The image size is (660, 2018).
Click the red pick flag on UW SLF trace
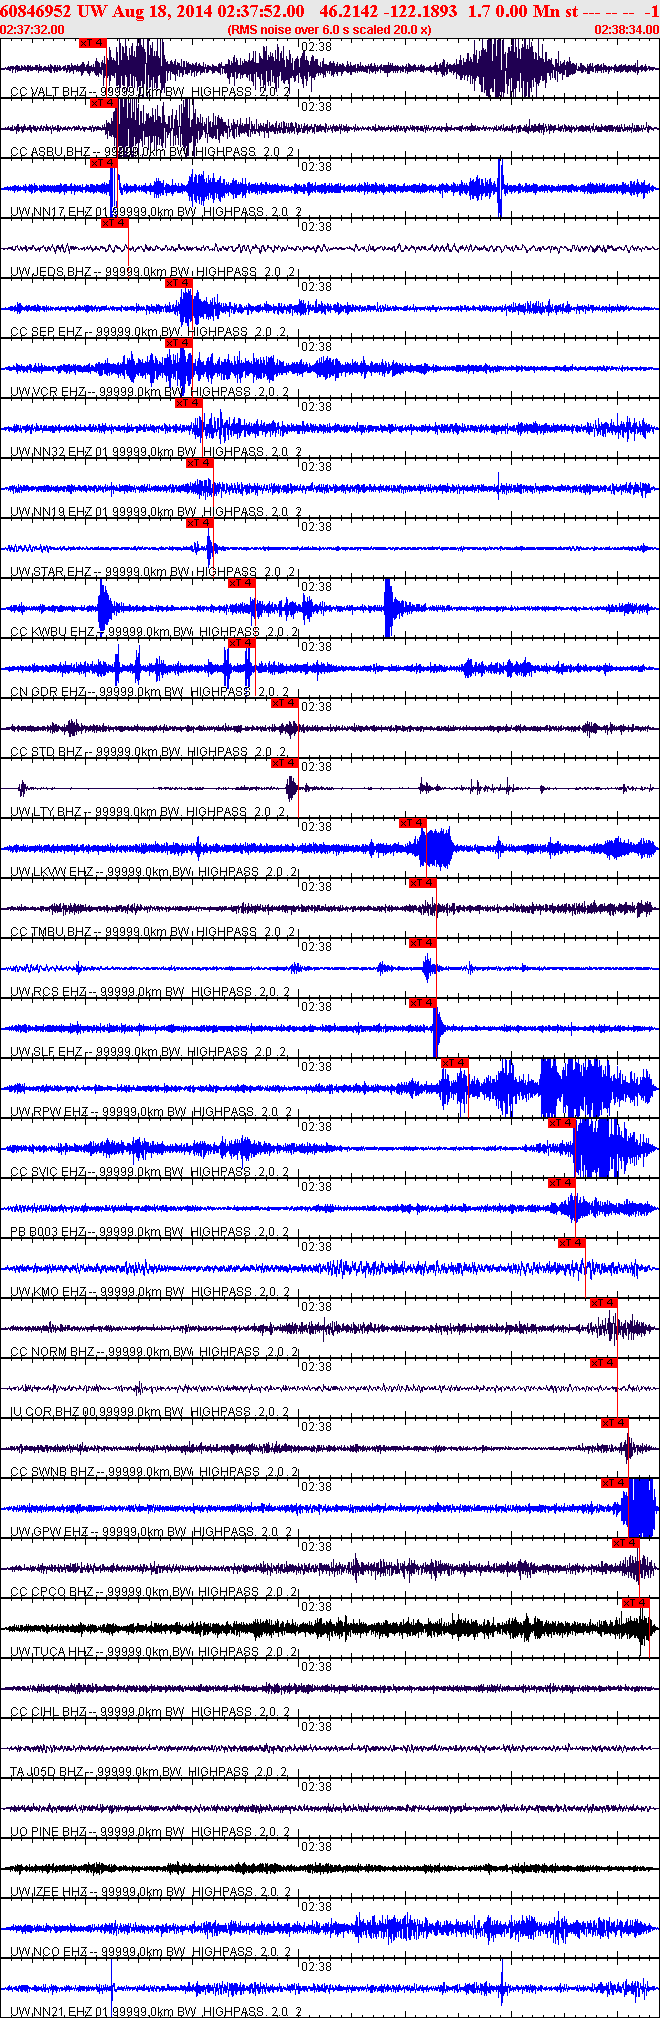pyautogui.click(x=423, y=1003)
